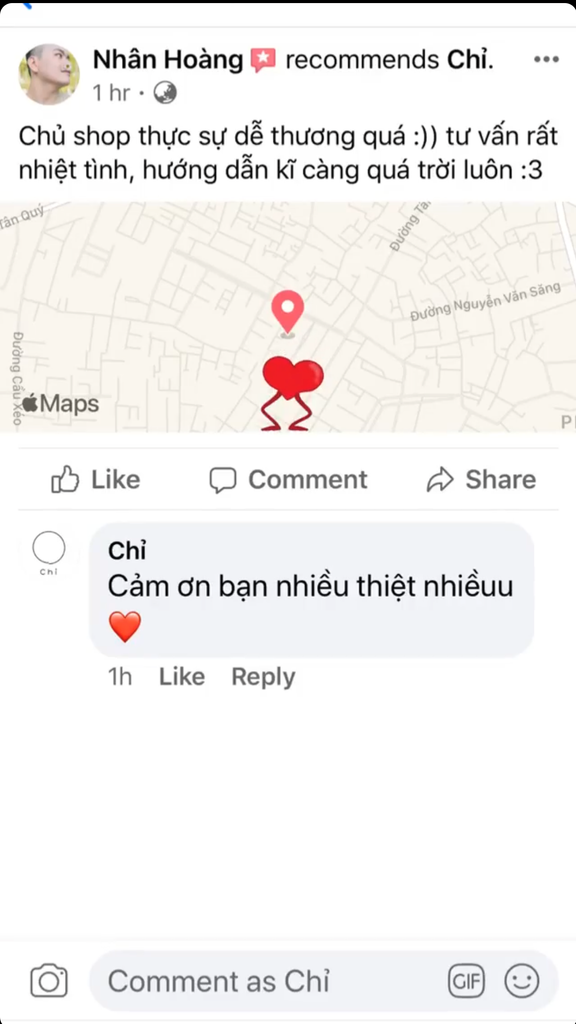576x1024 pixels.
Task: Tap the globe public audience icon
Action: (165, 93)
